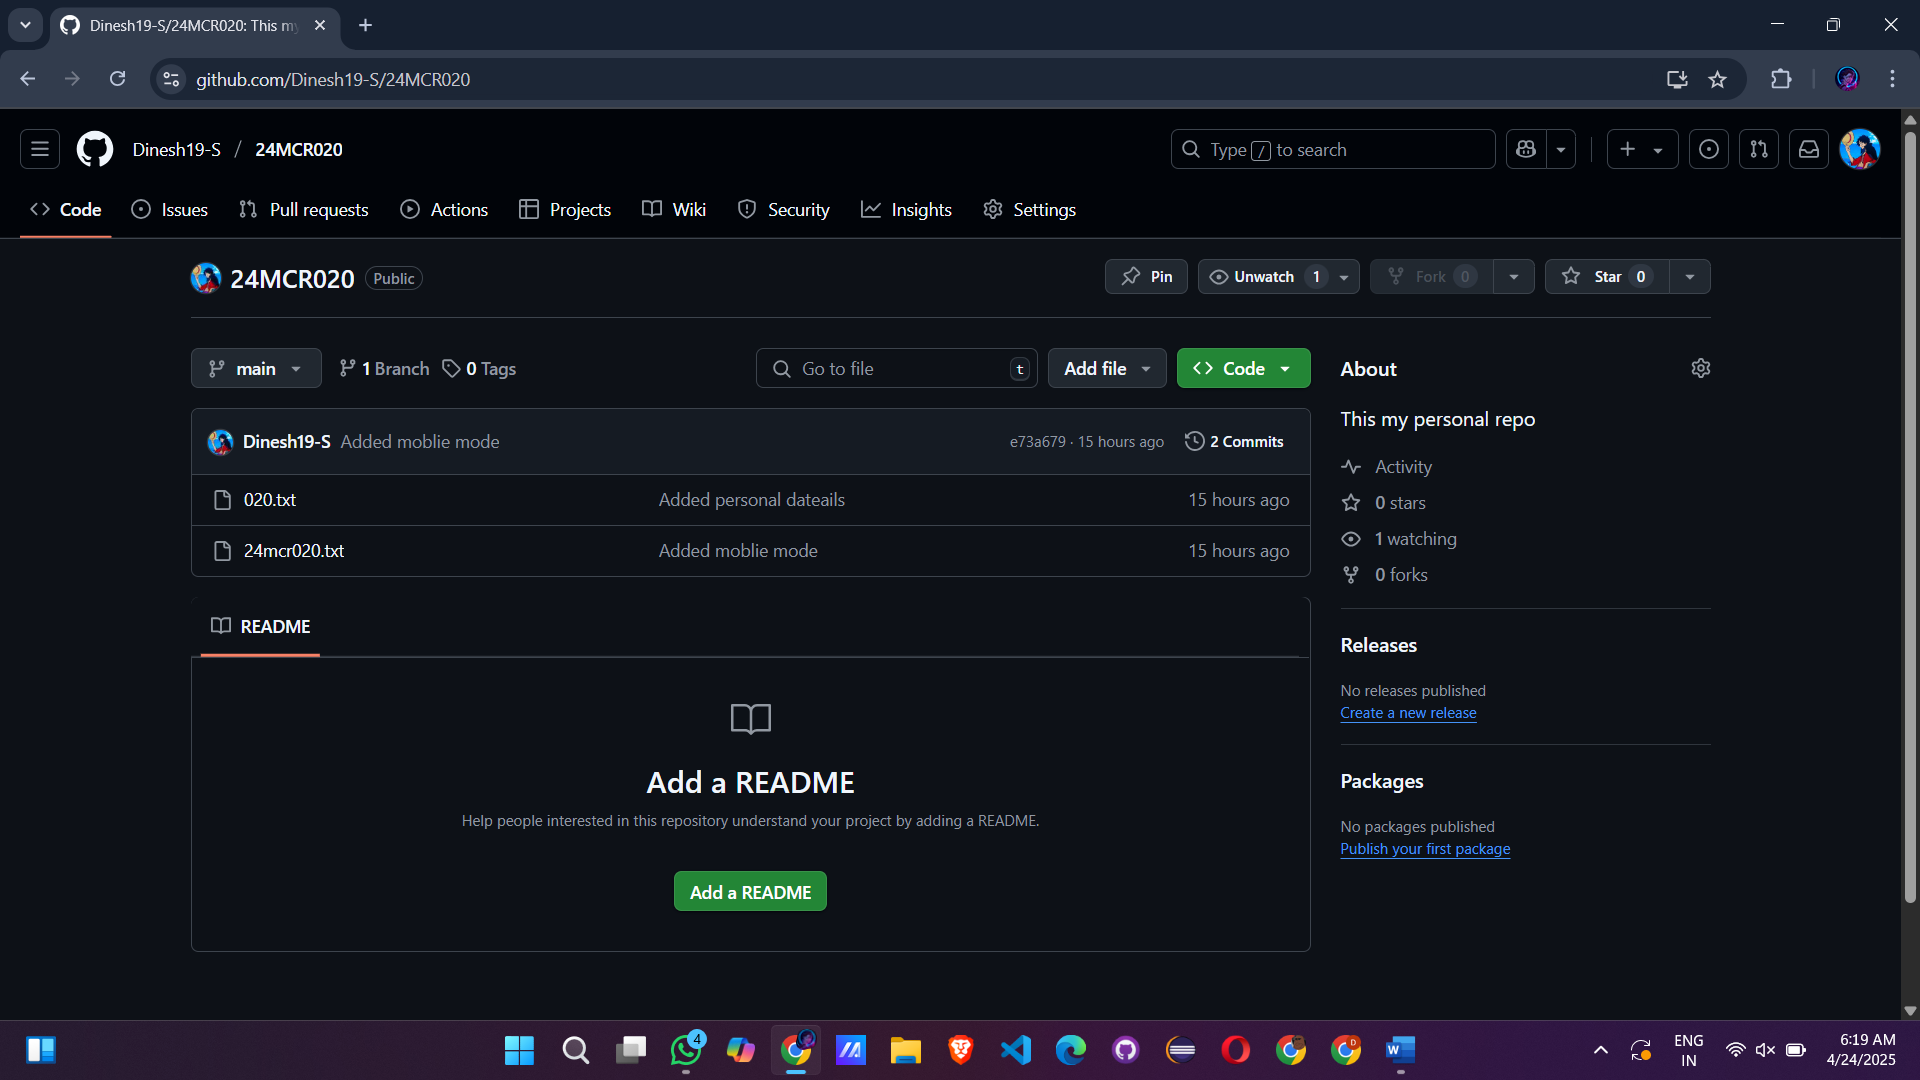The width and height of the screenshot is (1920, 1080).
Task: Click the Add a README button
Action: pos(750,892)
